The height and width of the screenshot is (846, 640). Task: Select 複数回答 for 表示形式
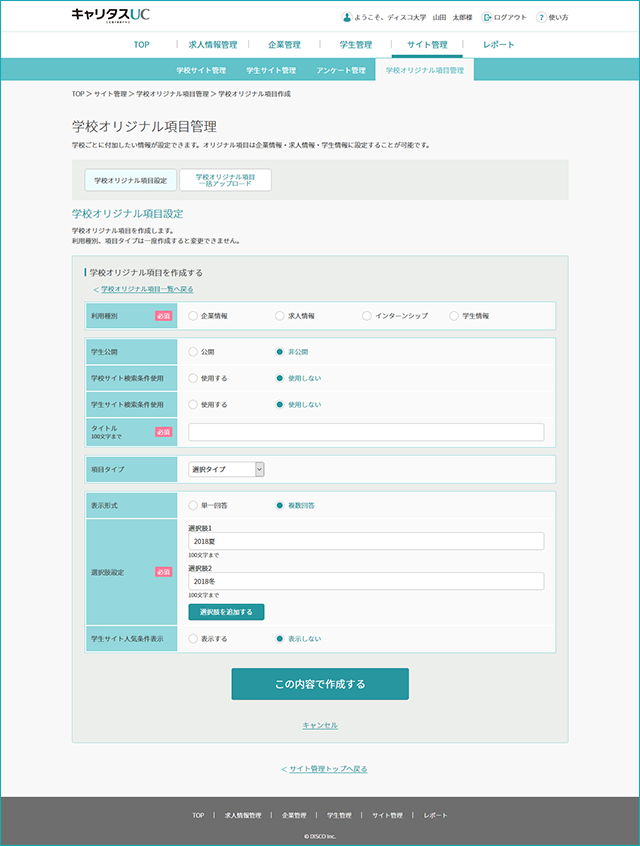(x=280, y=506)
